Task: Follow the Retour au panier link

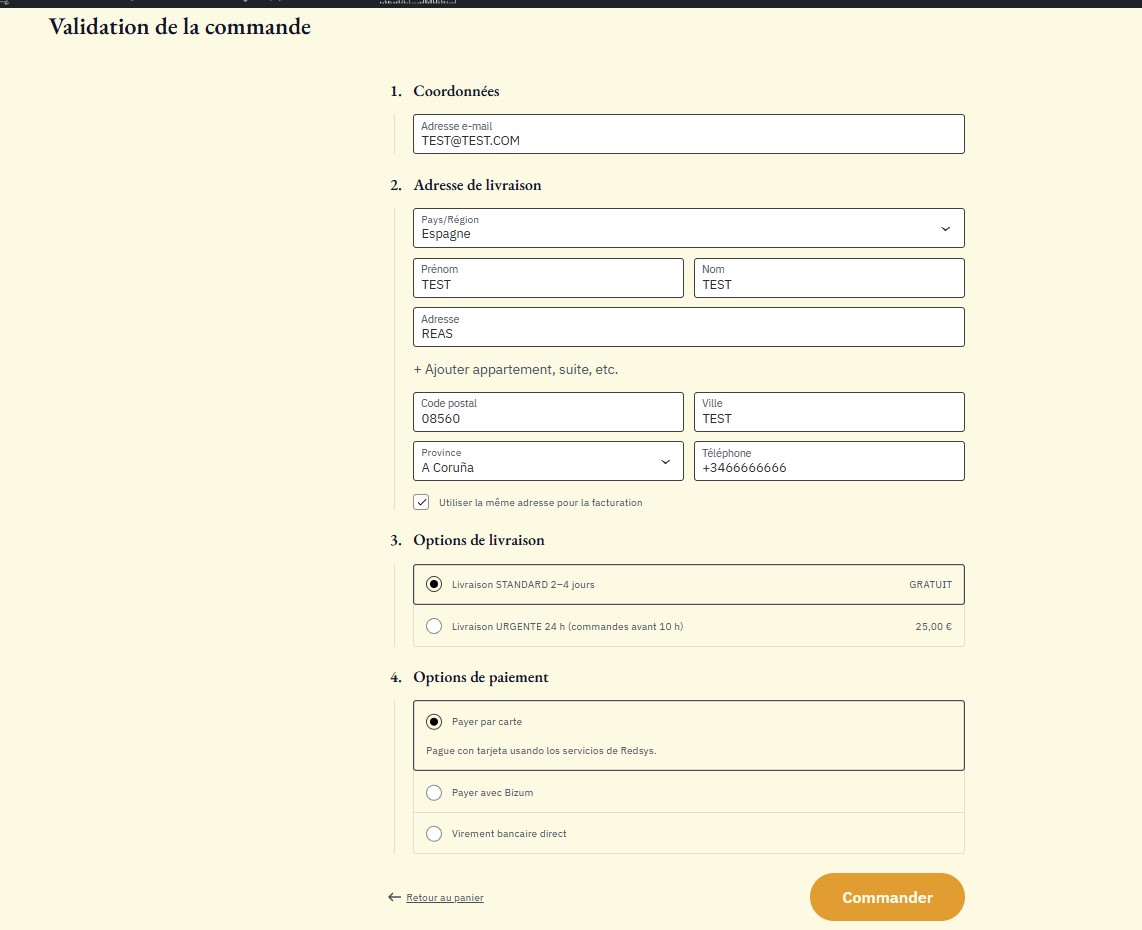Action: point(444,898)
